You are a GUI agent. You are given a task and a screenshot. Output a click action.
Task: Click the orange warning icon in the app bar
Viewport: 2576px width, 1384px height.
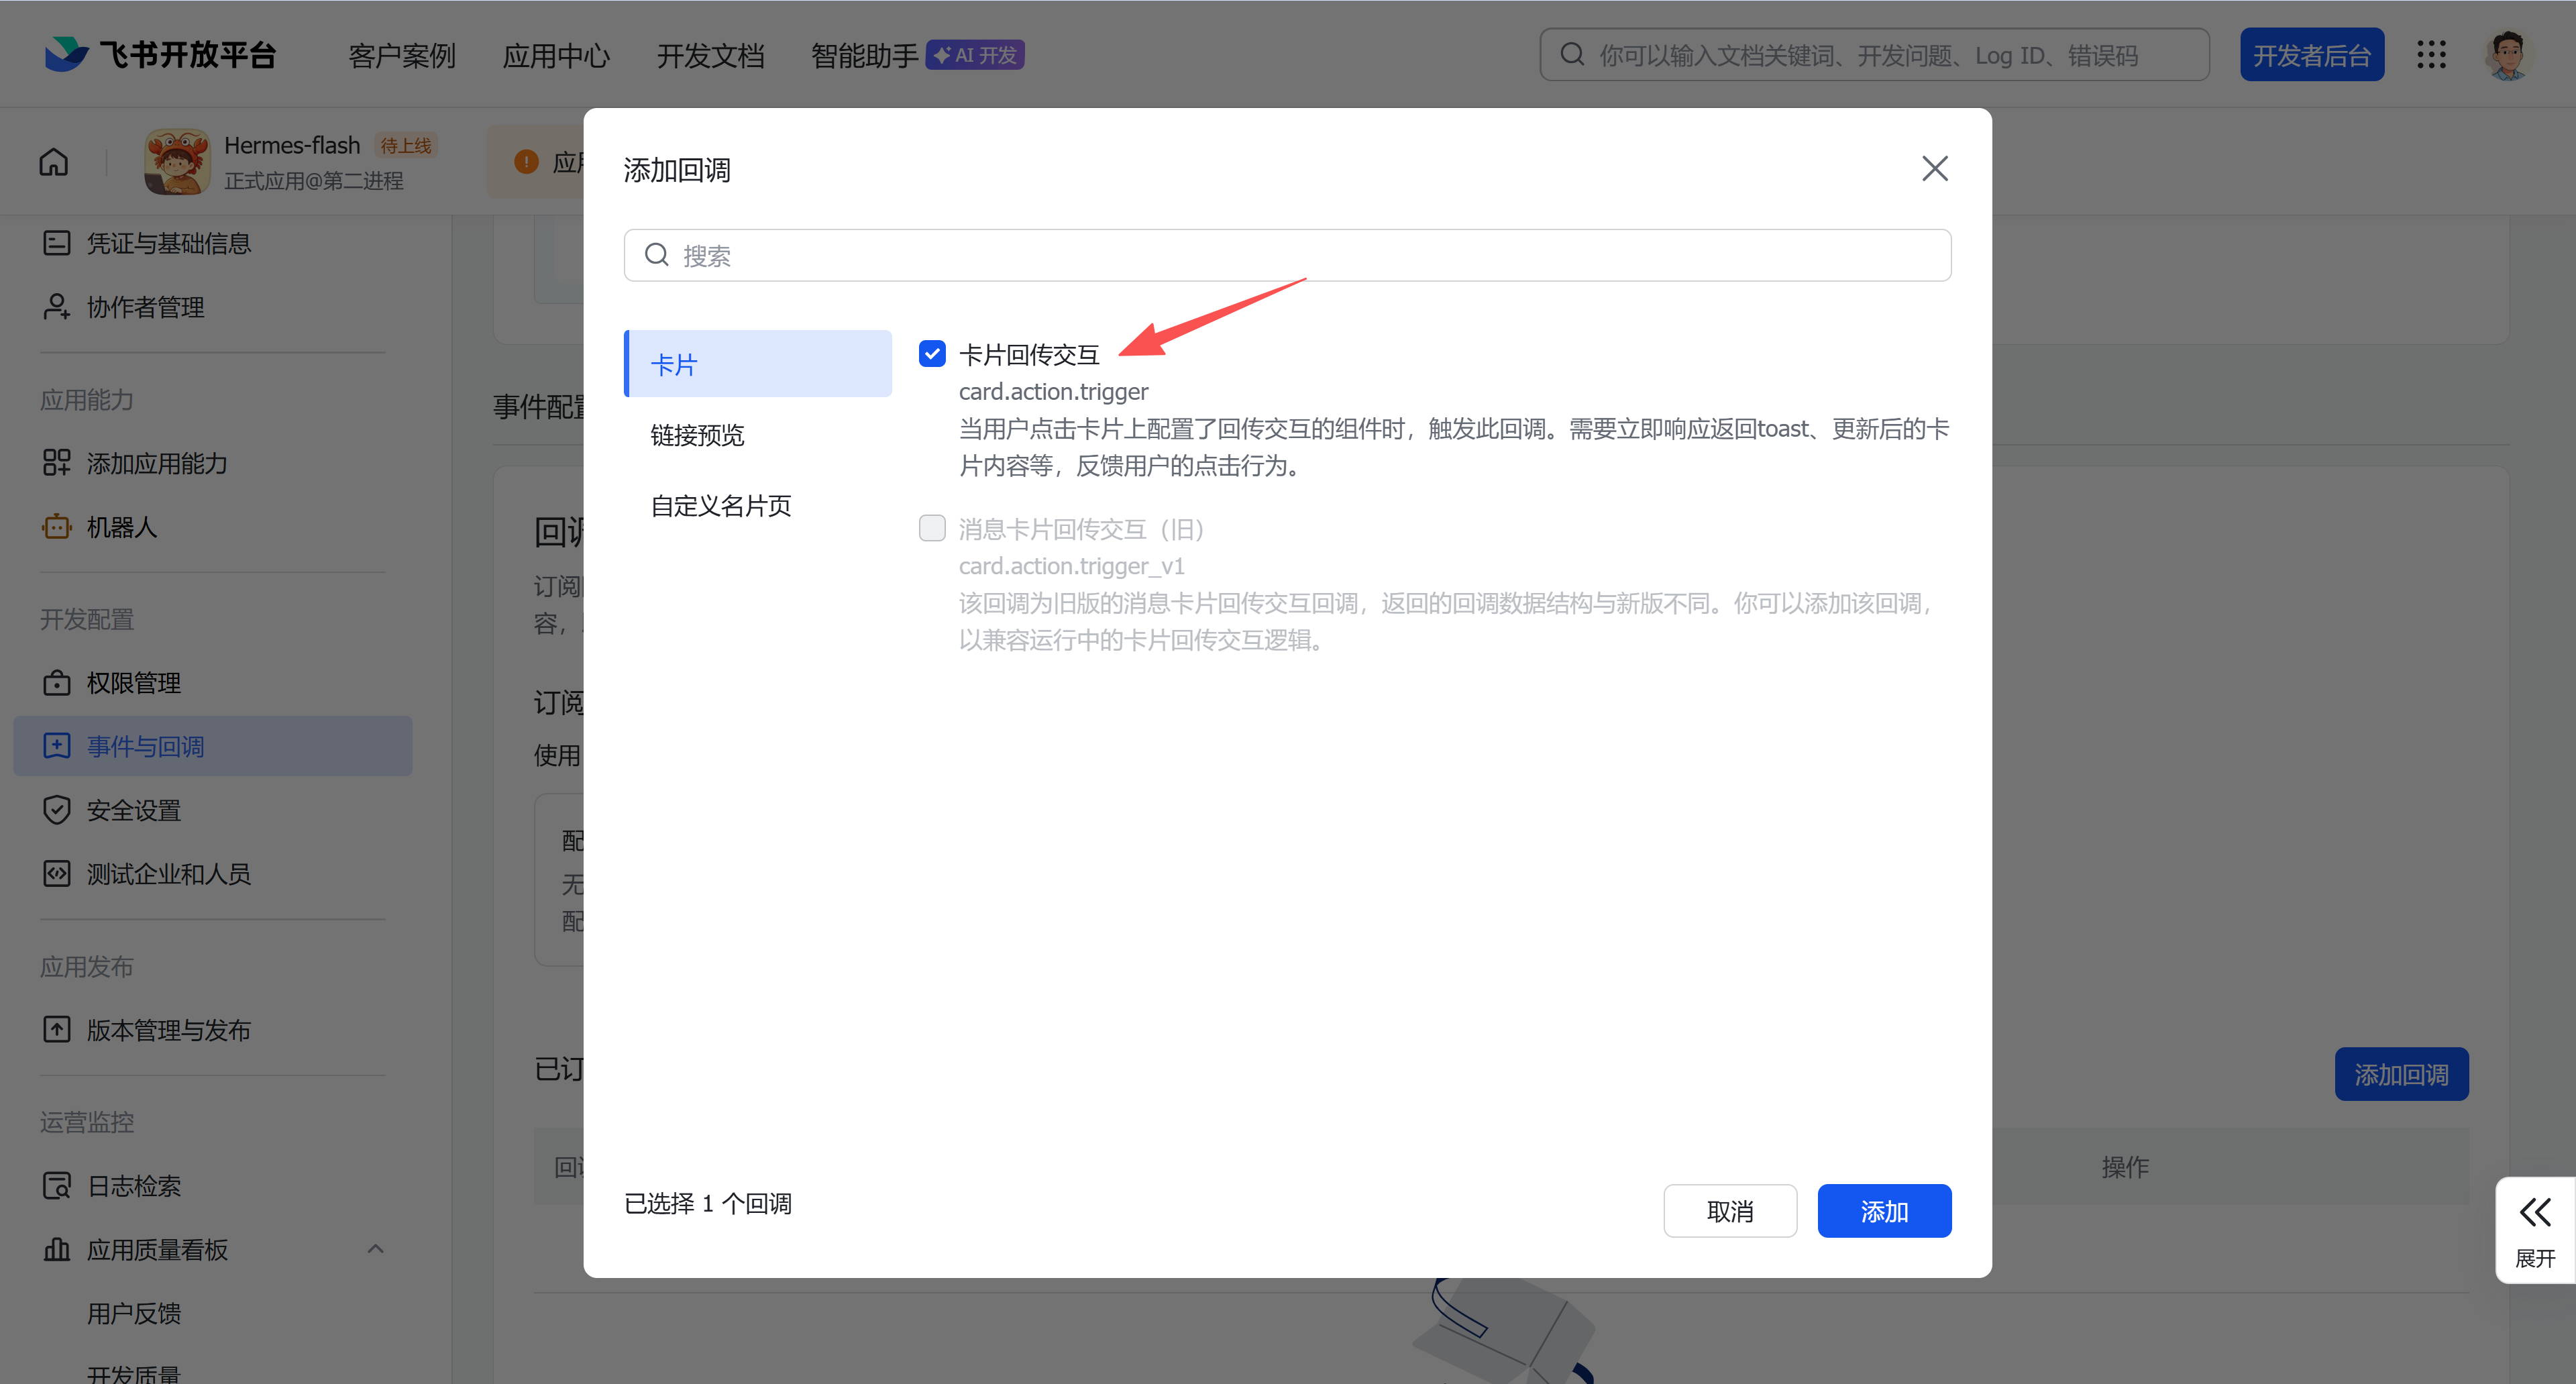(x=526, y=162)
